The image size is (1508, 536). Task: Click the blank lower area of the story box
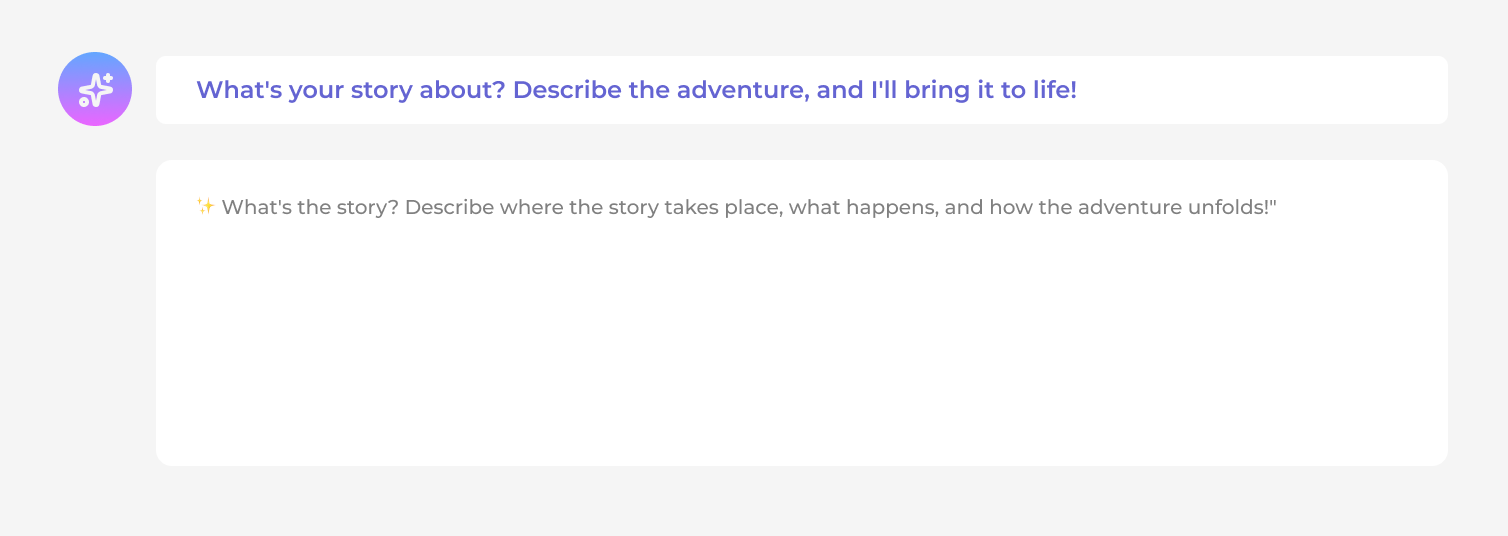[800, 400]
